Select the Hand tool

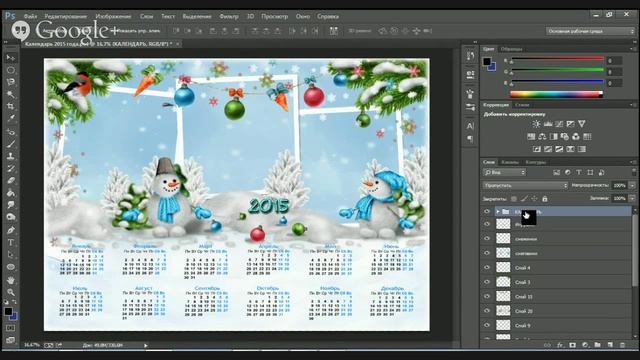pos(11,280)
